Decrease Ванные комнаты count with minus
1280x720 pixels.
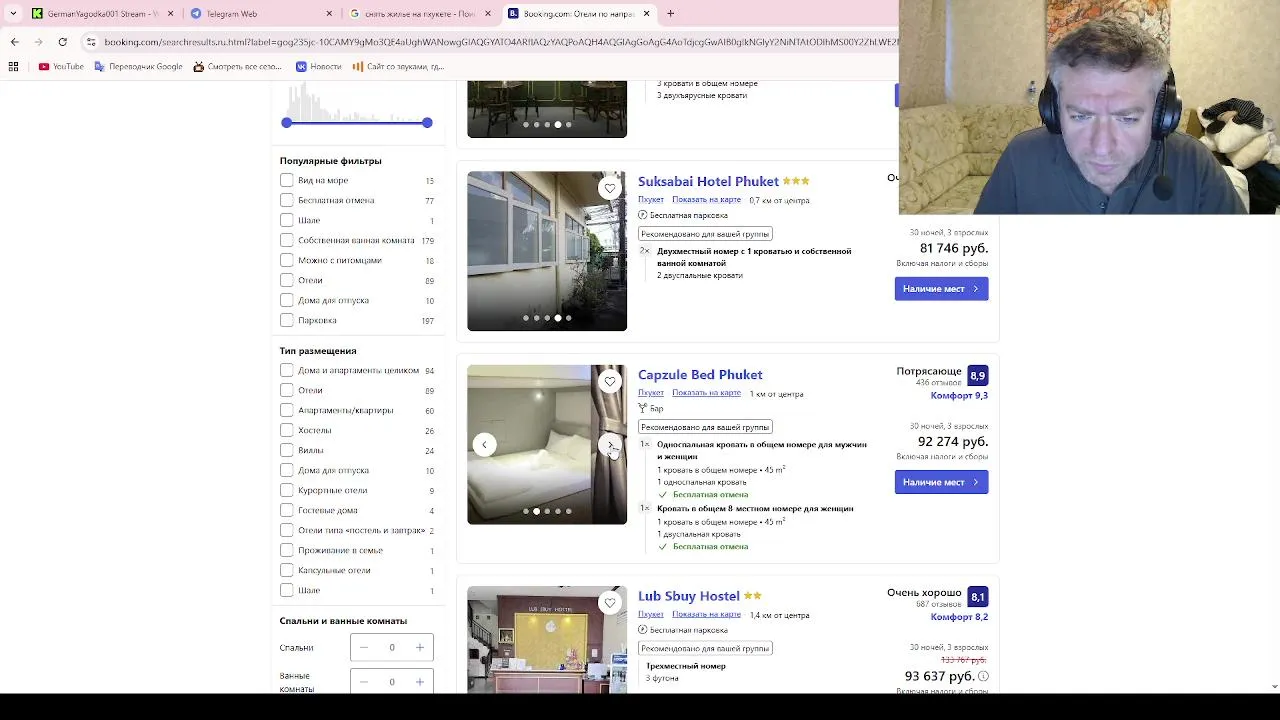(364, 682)
